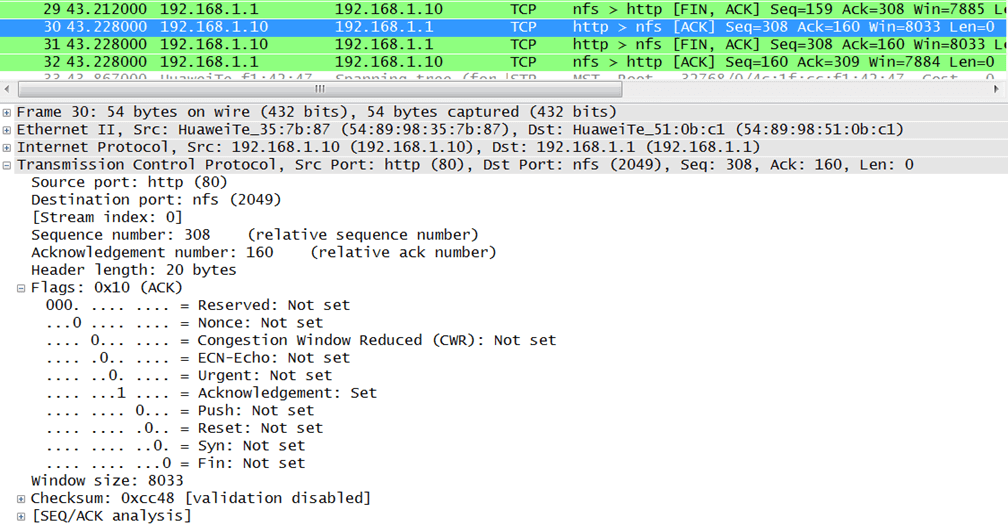Expand the Ethernet II tree node
Screen dimensions: 1008x525
[x=8, y=130]
